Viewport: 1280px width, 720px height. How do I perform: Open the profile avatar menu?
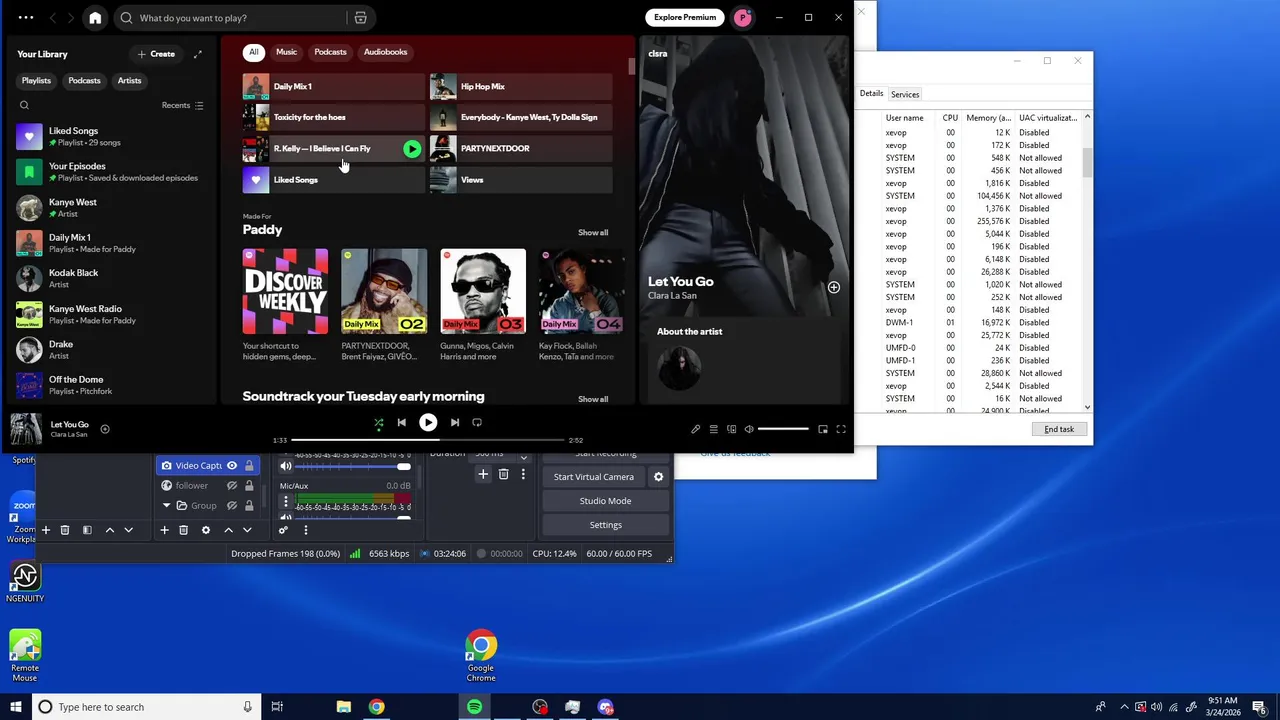[743, 17]
